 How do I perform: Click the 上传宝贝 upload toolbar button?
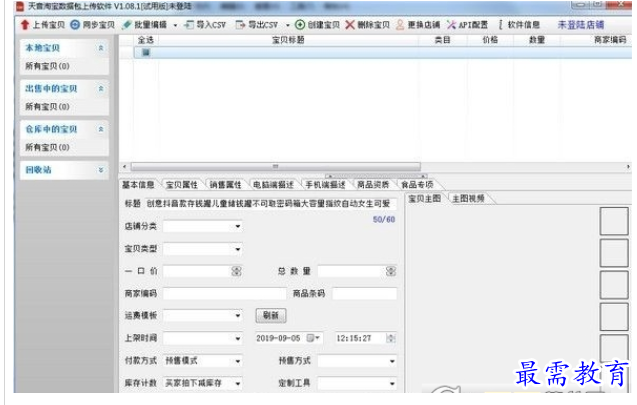[x=43, y=25]
